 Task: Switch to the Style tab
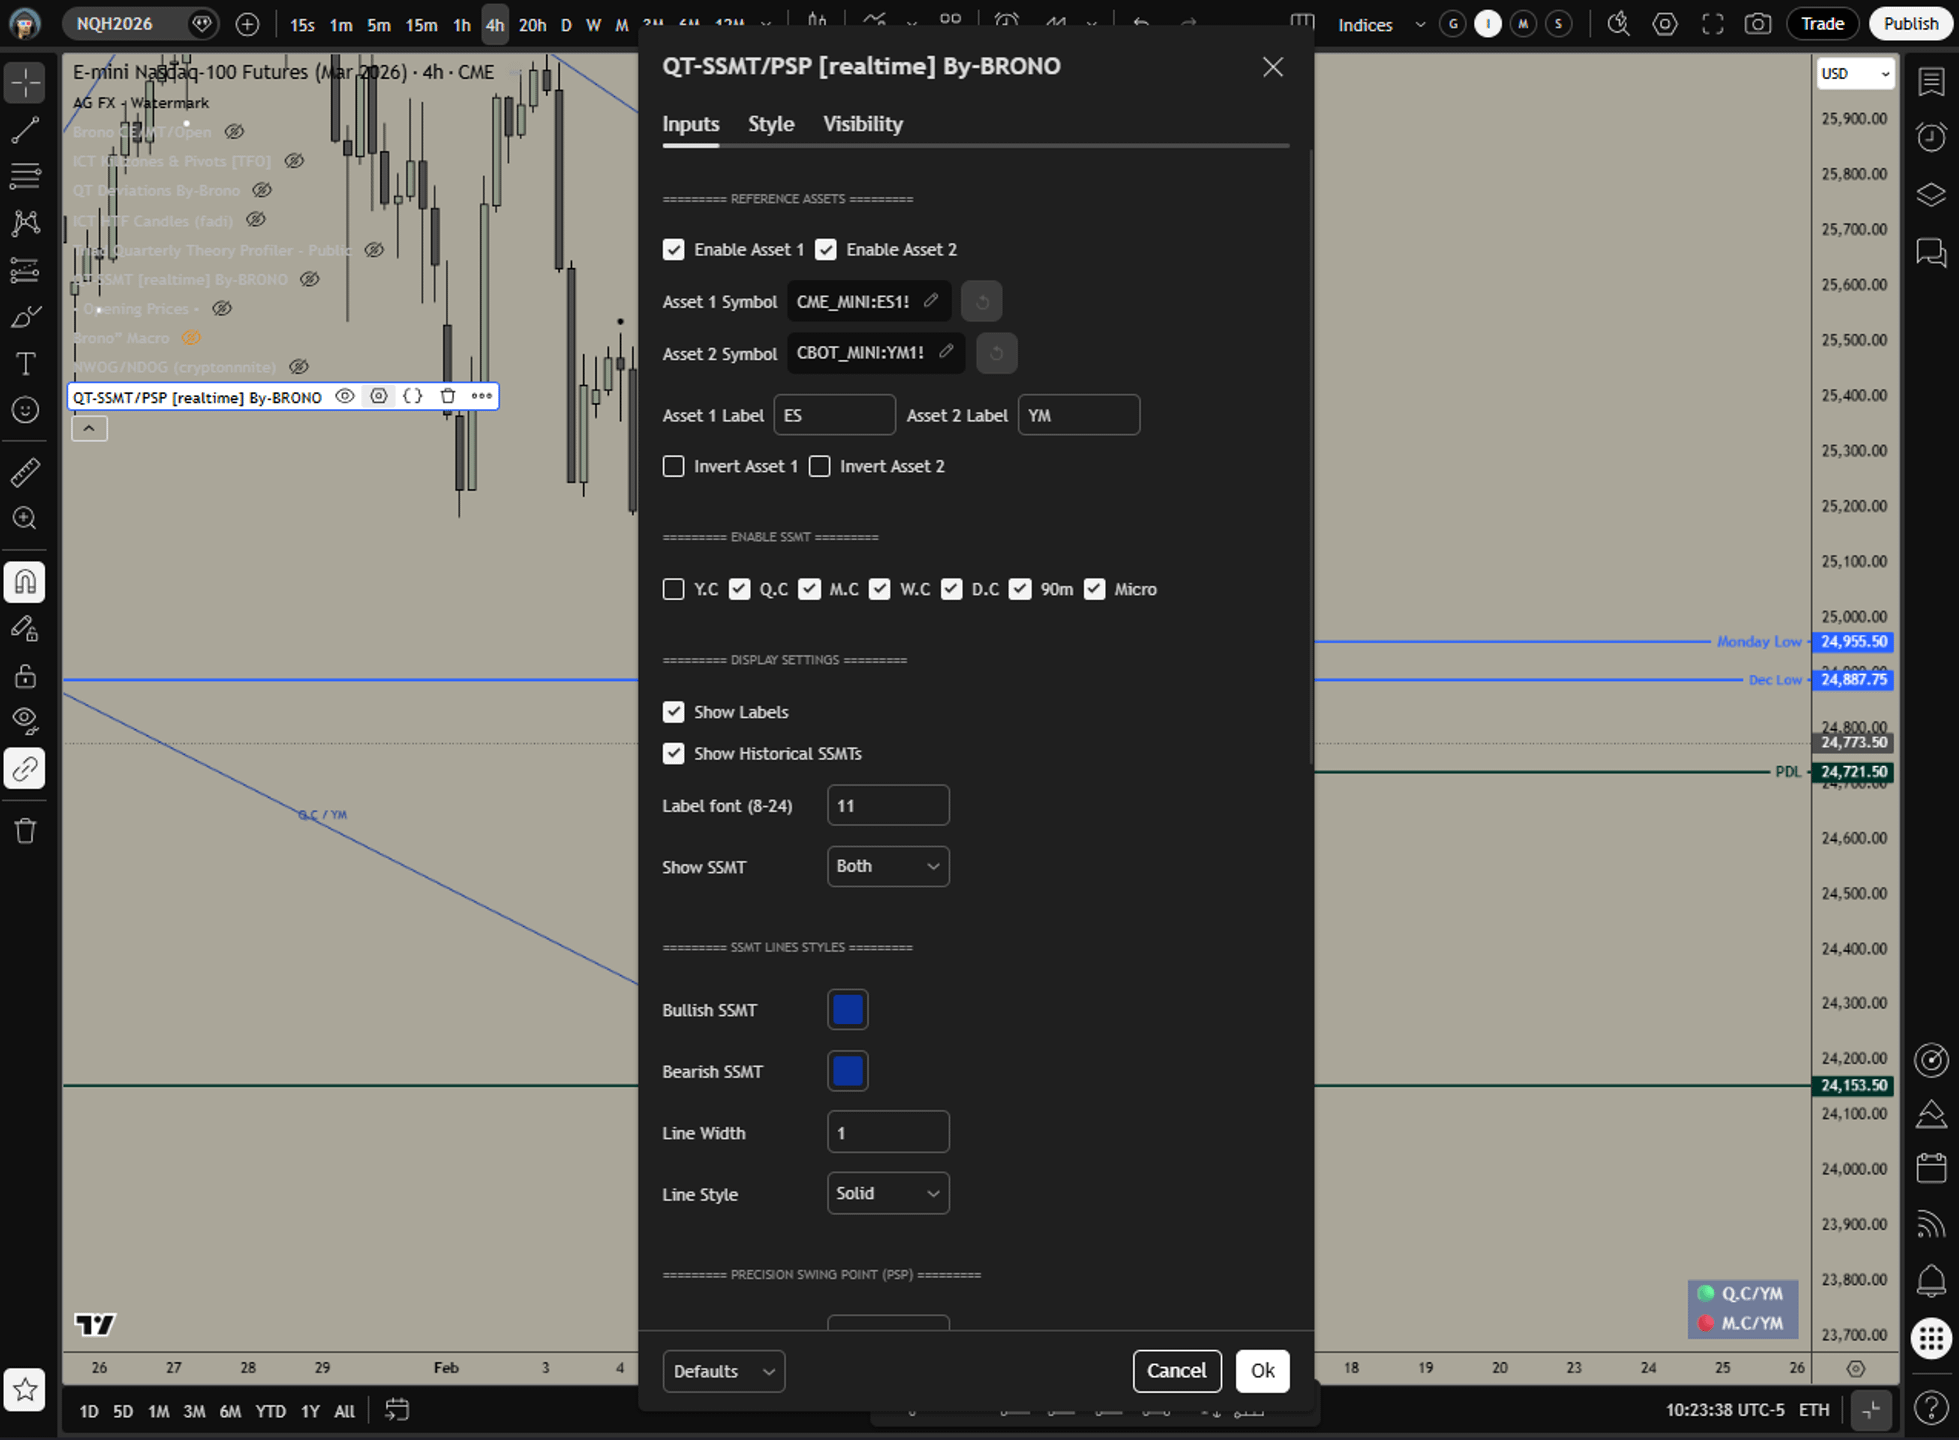pos(771,124)
